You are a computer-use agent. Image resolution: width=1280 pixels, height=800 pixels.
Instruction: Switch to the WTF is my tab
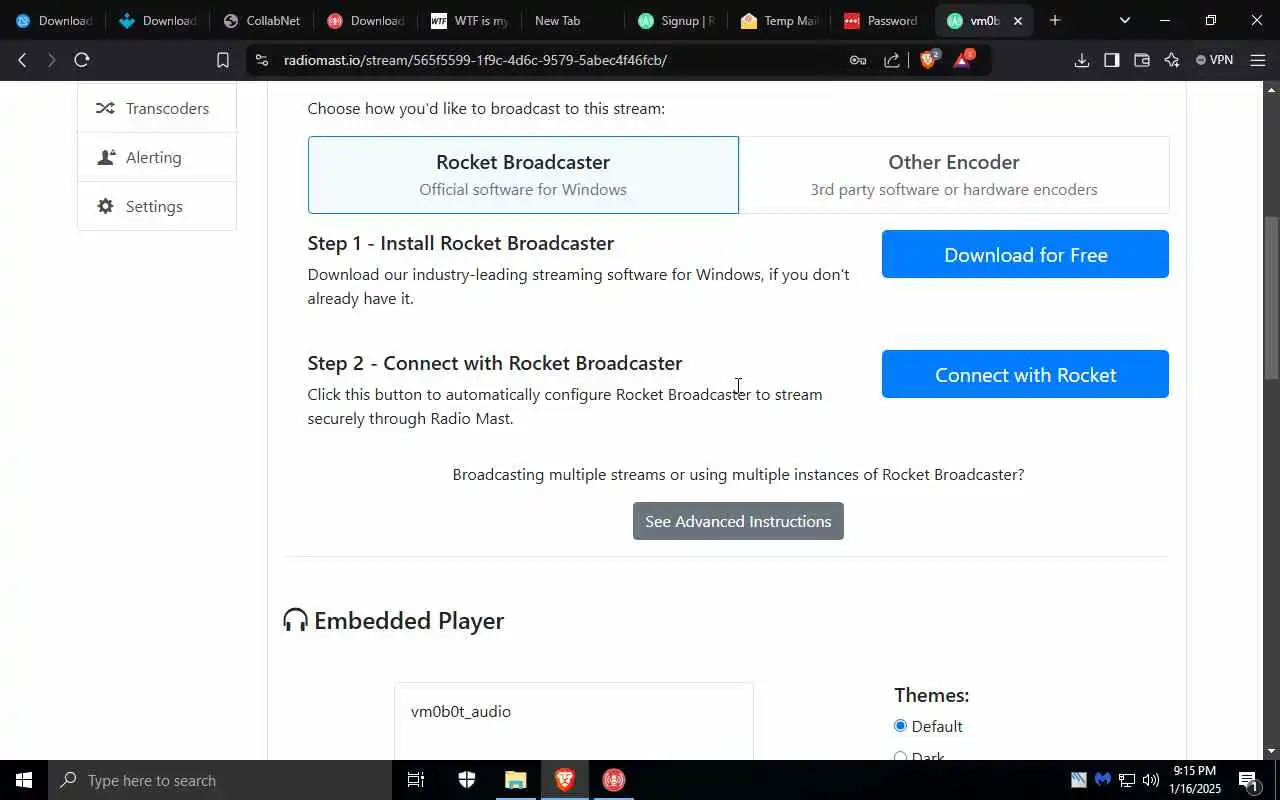(469, 20)
